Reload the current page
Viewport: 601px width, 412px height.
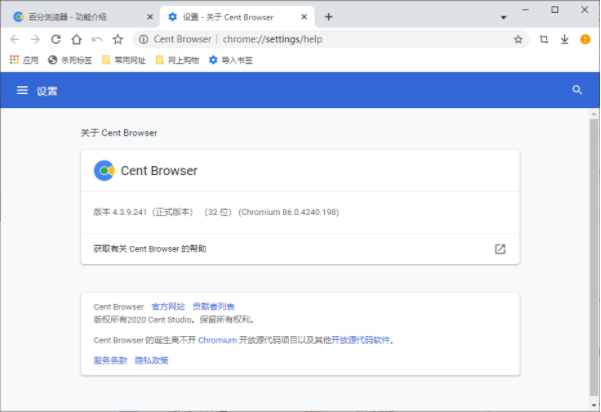point(56,39)
